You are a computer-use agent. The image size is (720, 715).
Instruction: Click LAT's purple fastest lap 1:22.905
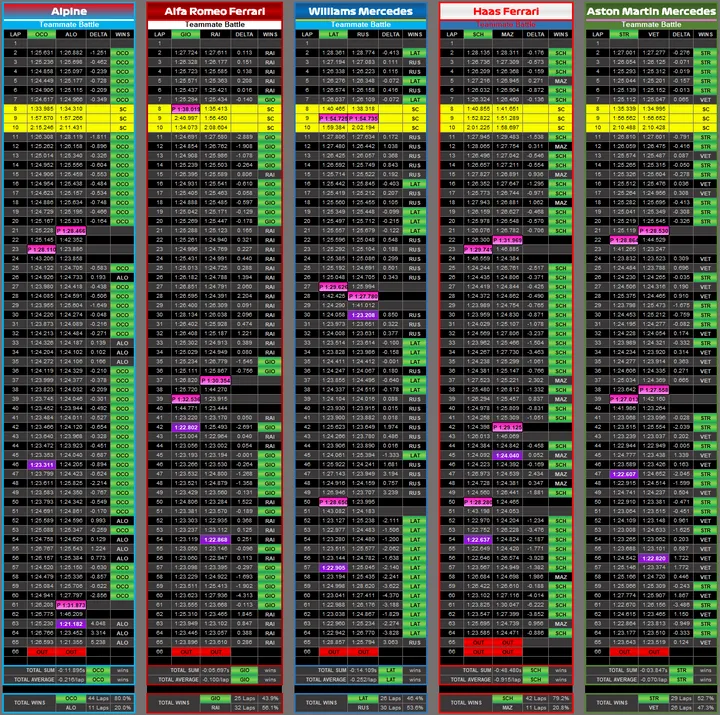(x=333, y=568)
